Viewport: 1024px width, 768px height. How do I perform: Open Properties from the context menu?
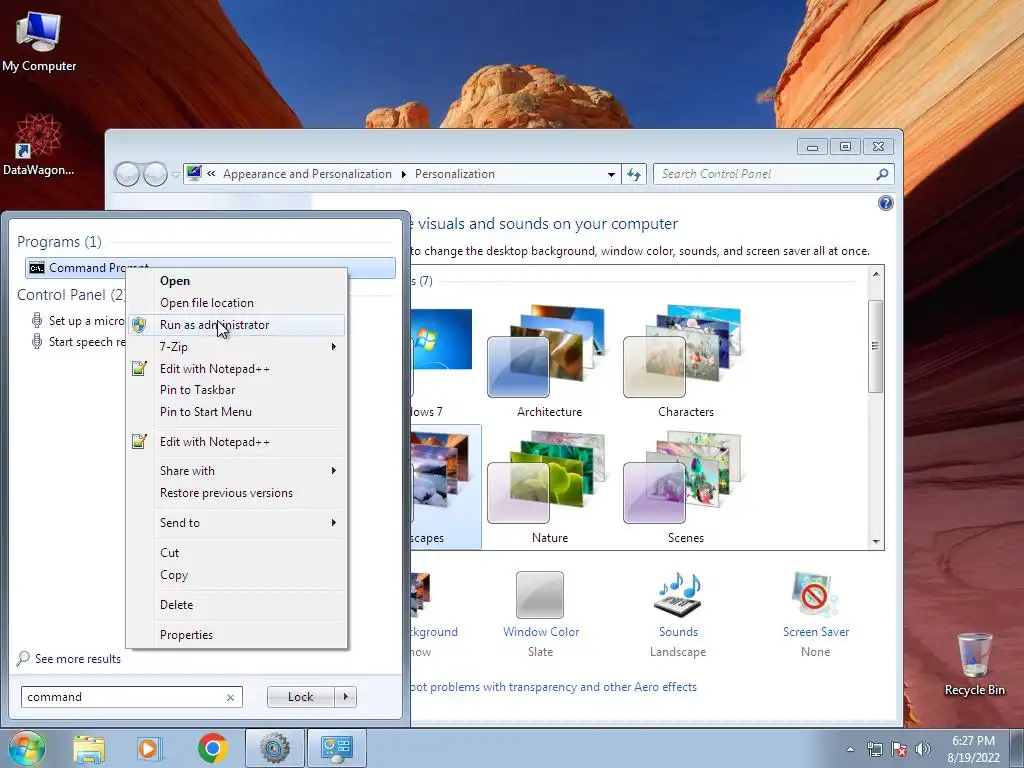[x=237, y=635]
